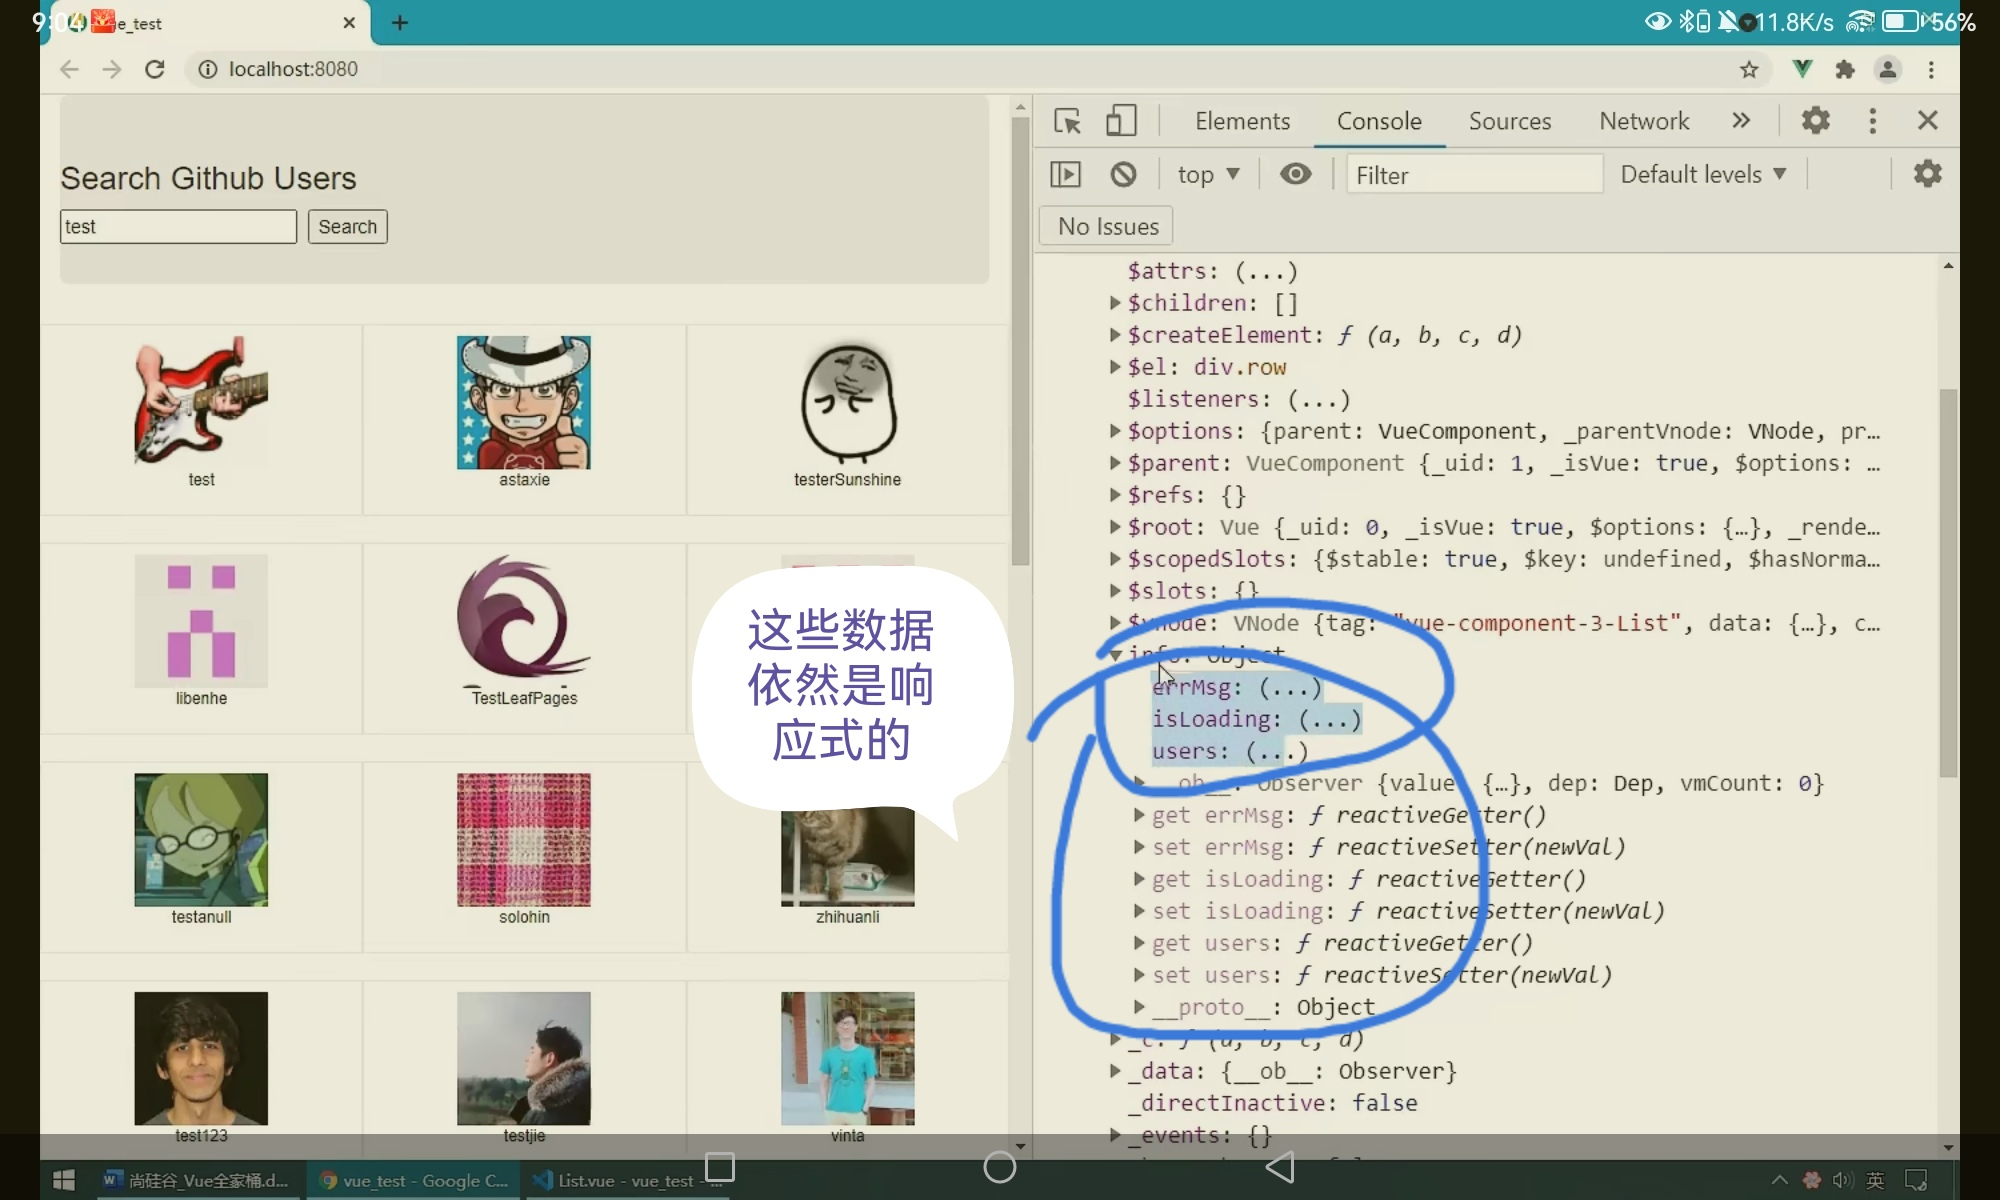Bookmark page with the star icon
Viewport: 2000px width, 1200px height.
coord(1749,69)
